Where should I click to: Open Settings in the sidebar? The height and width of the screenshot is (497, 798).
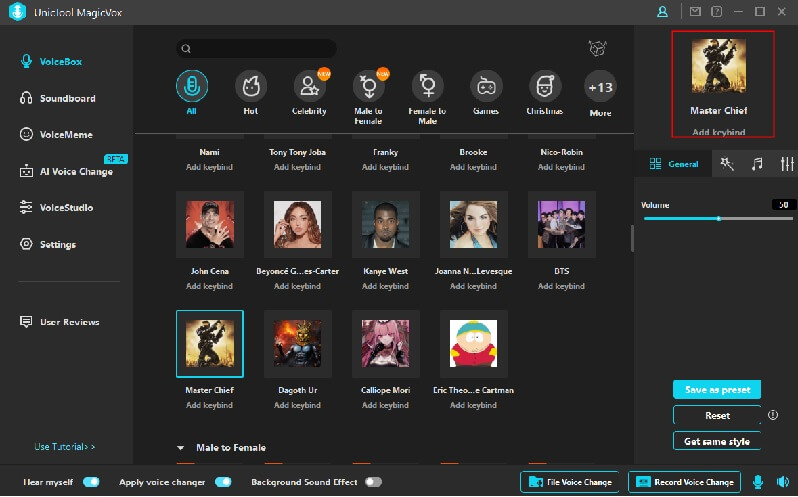(x=48, y=244)
